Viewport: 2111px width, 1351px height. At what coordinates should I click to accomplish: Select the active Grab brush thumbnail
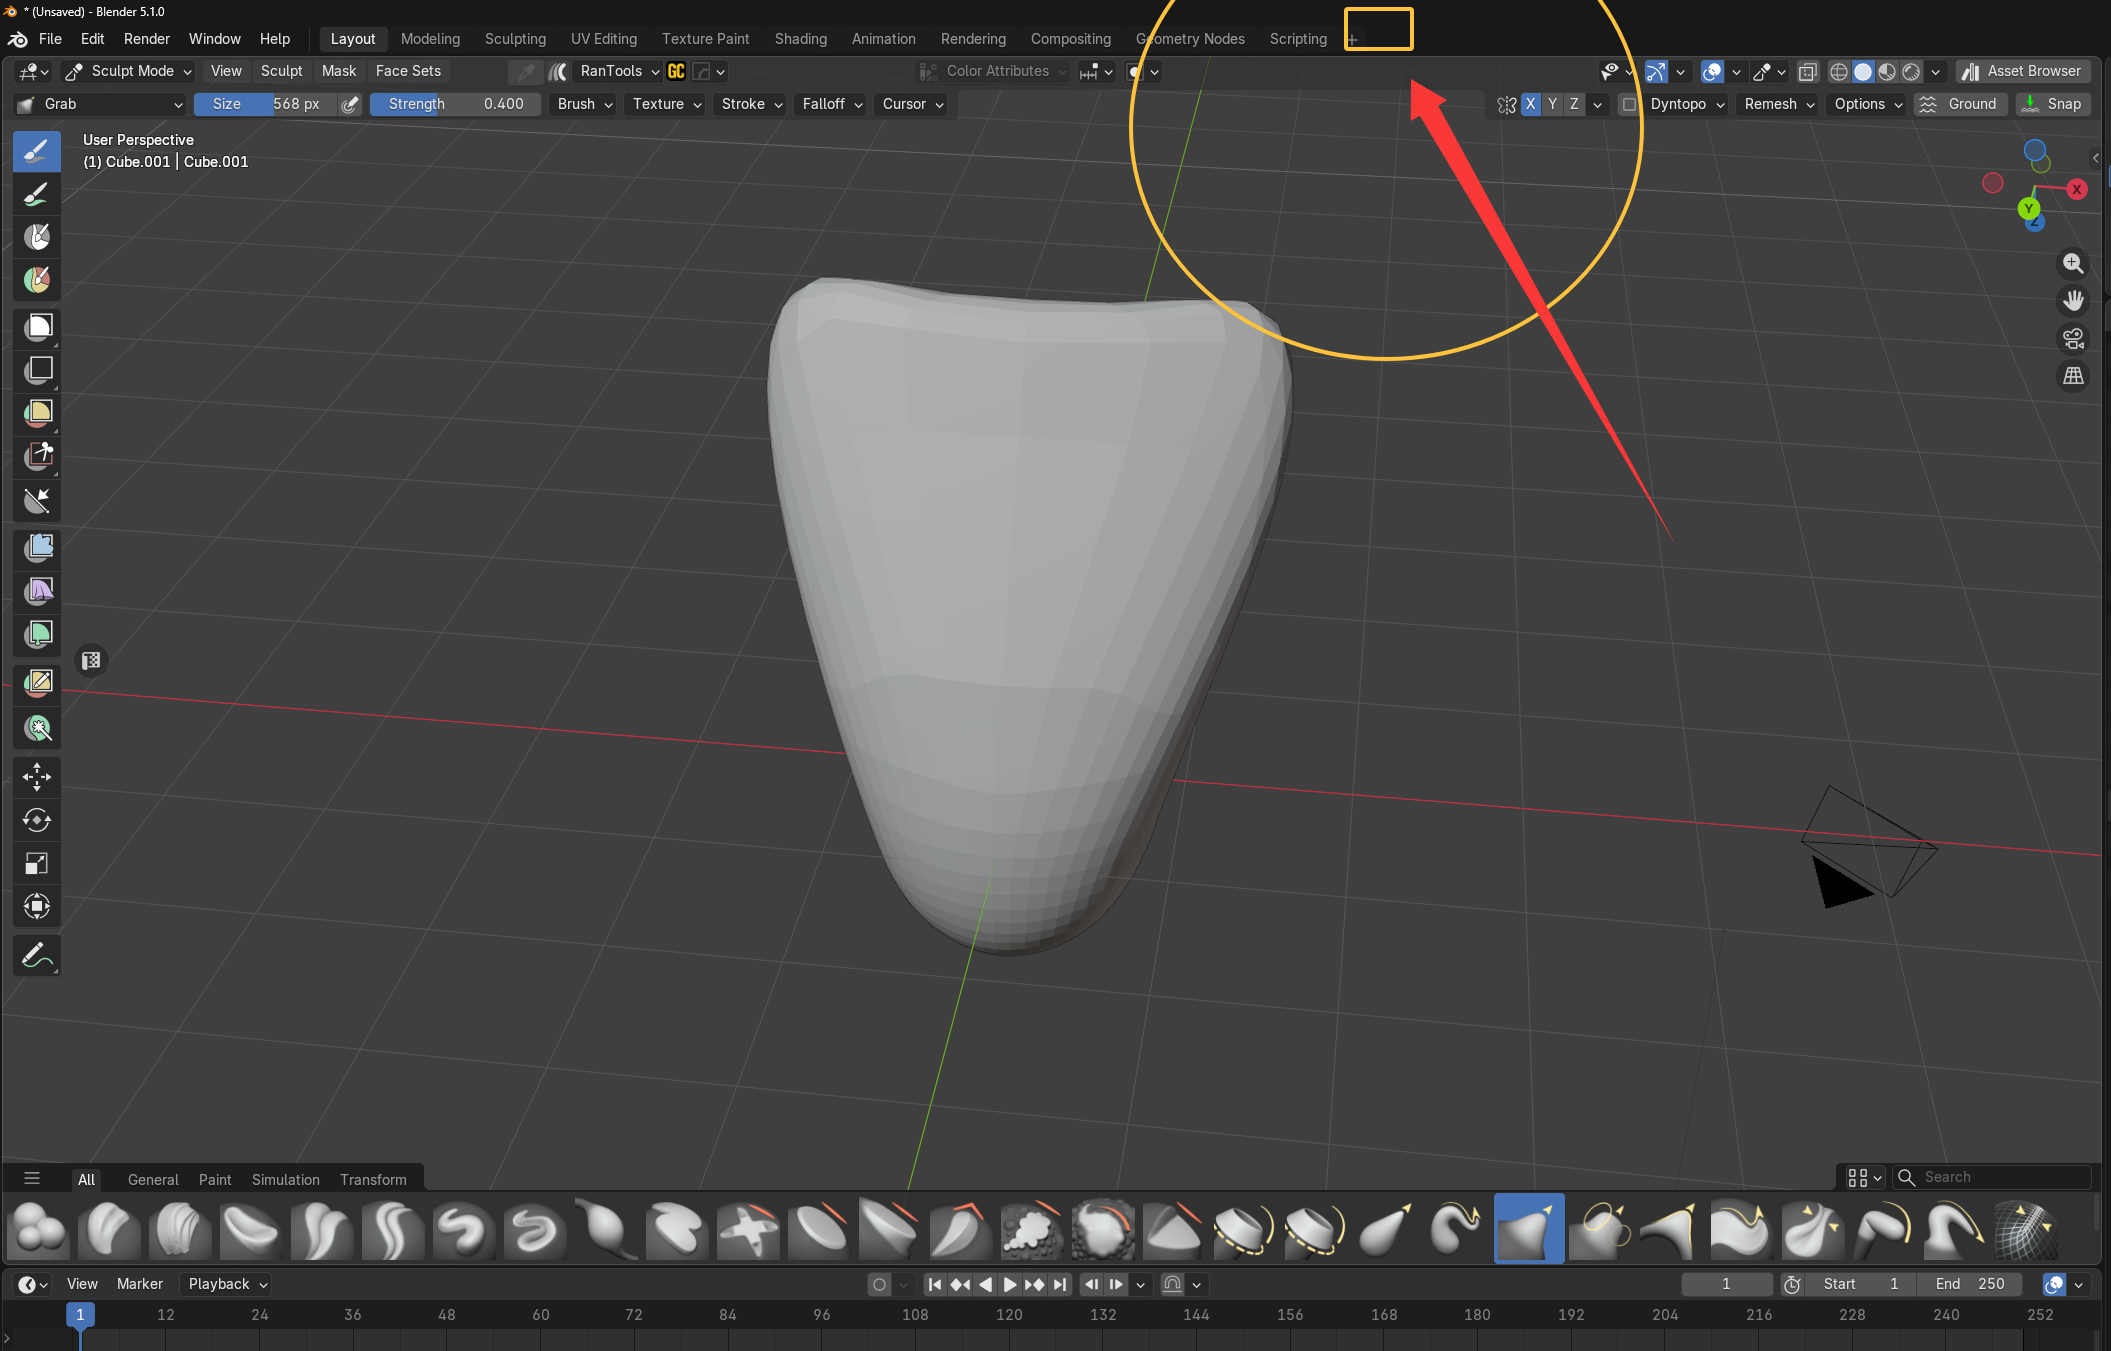(1528, 1228)
